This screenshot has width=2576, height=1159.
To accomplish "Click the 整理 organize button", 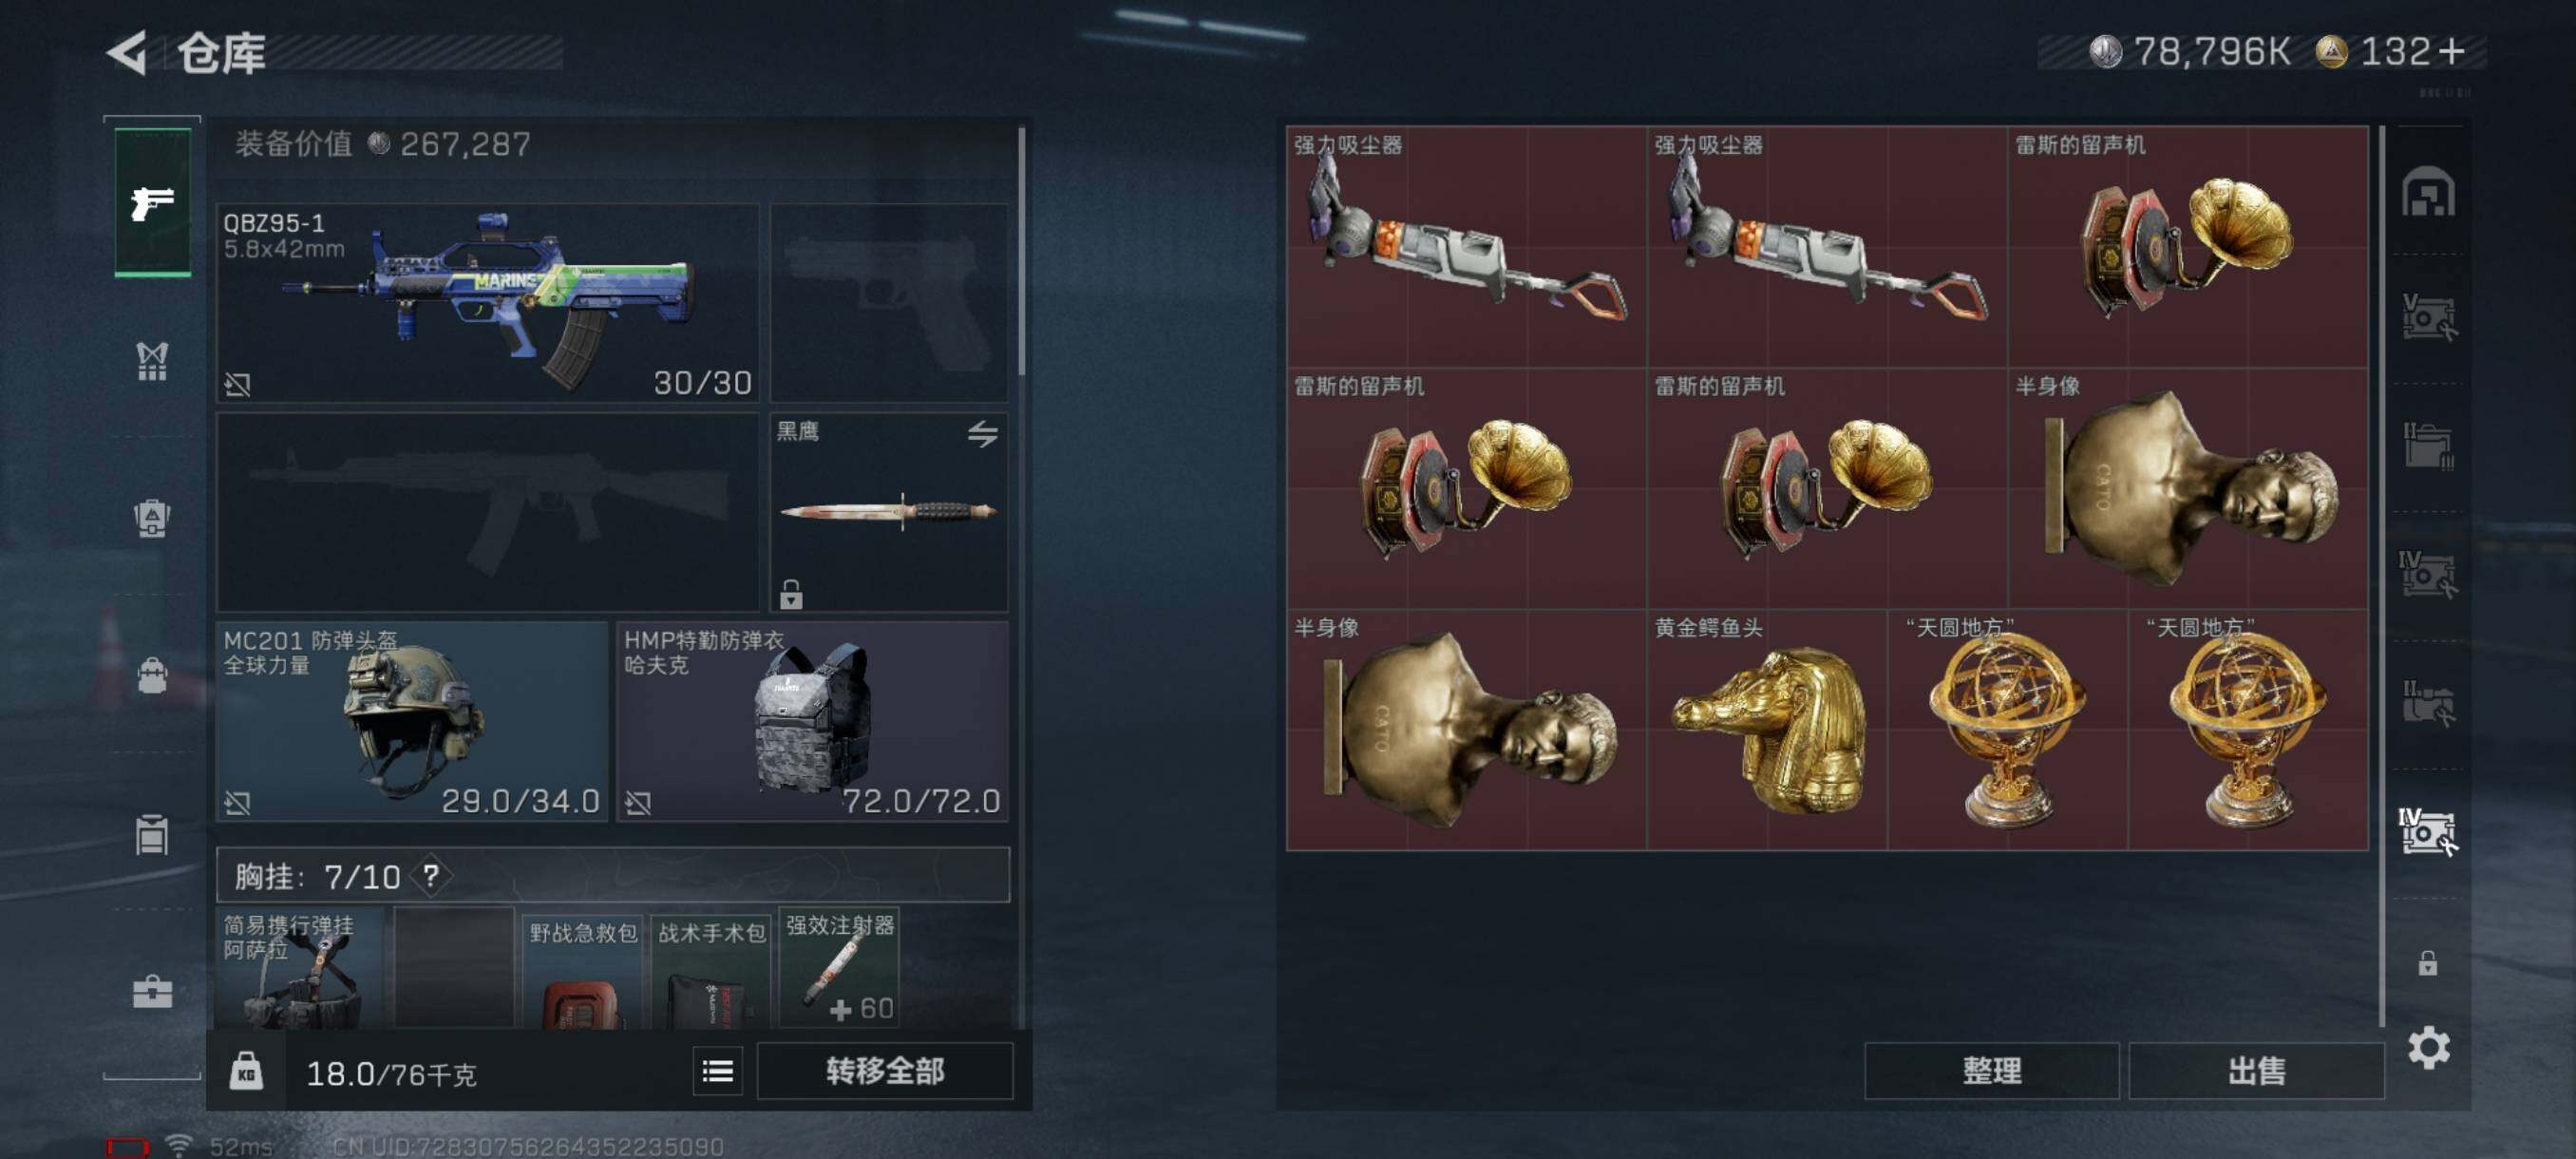I will (x=1991, y=1071).
